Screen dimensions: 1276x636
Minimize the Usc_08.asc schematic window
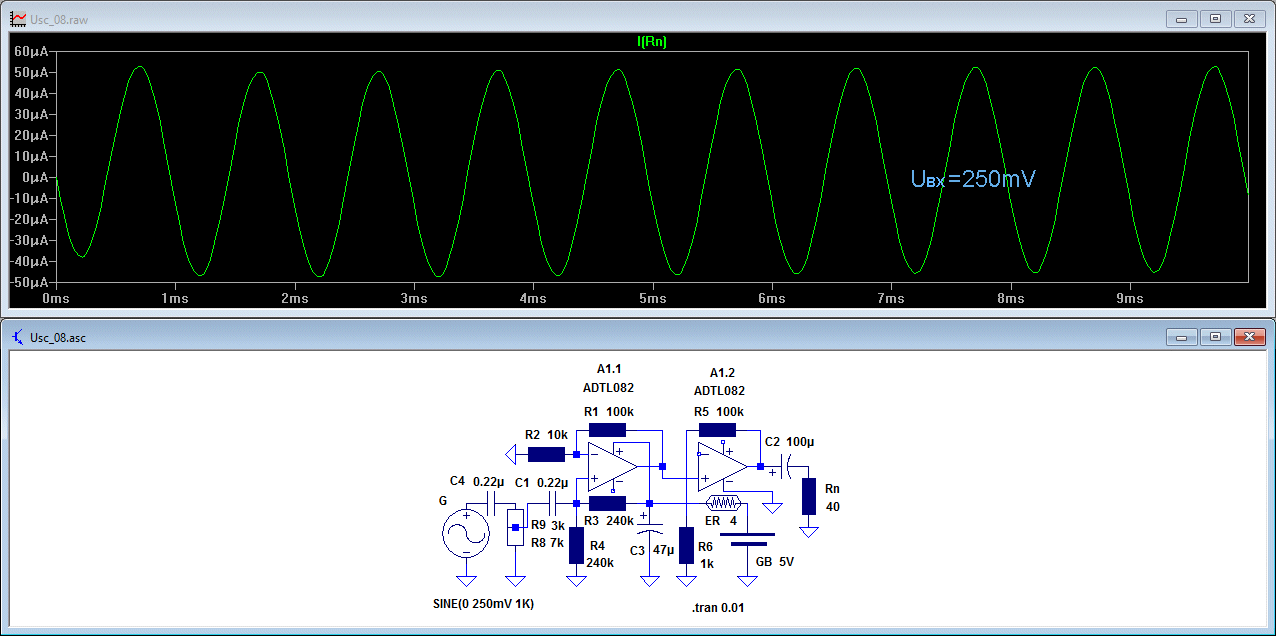1181,337
